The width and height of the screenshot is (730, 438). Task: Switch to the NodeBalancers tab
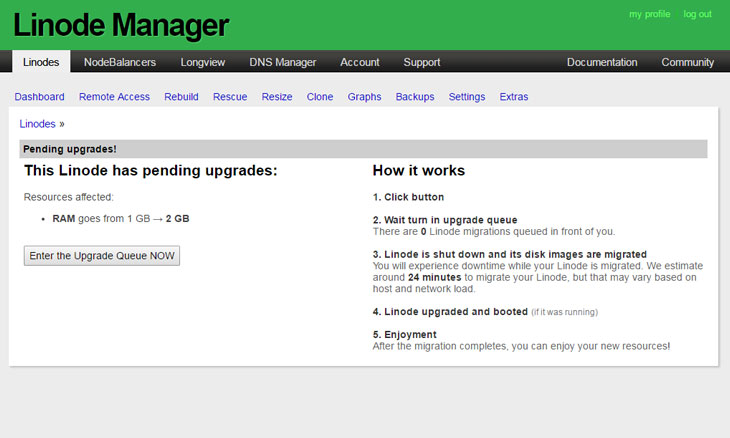[120, 62]
